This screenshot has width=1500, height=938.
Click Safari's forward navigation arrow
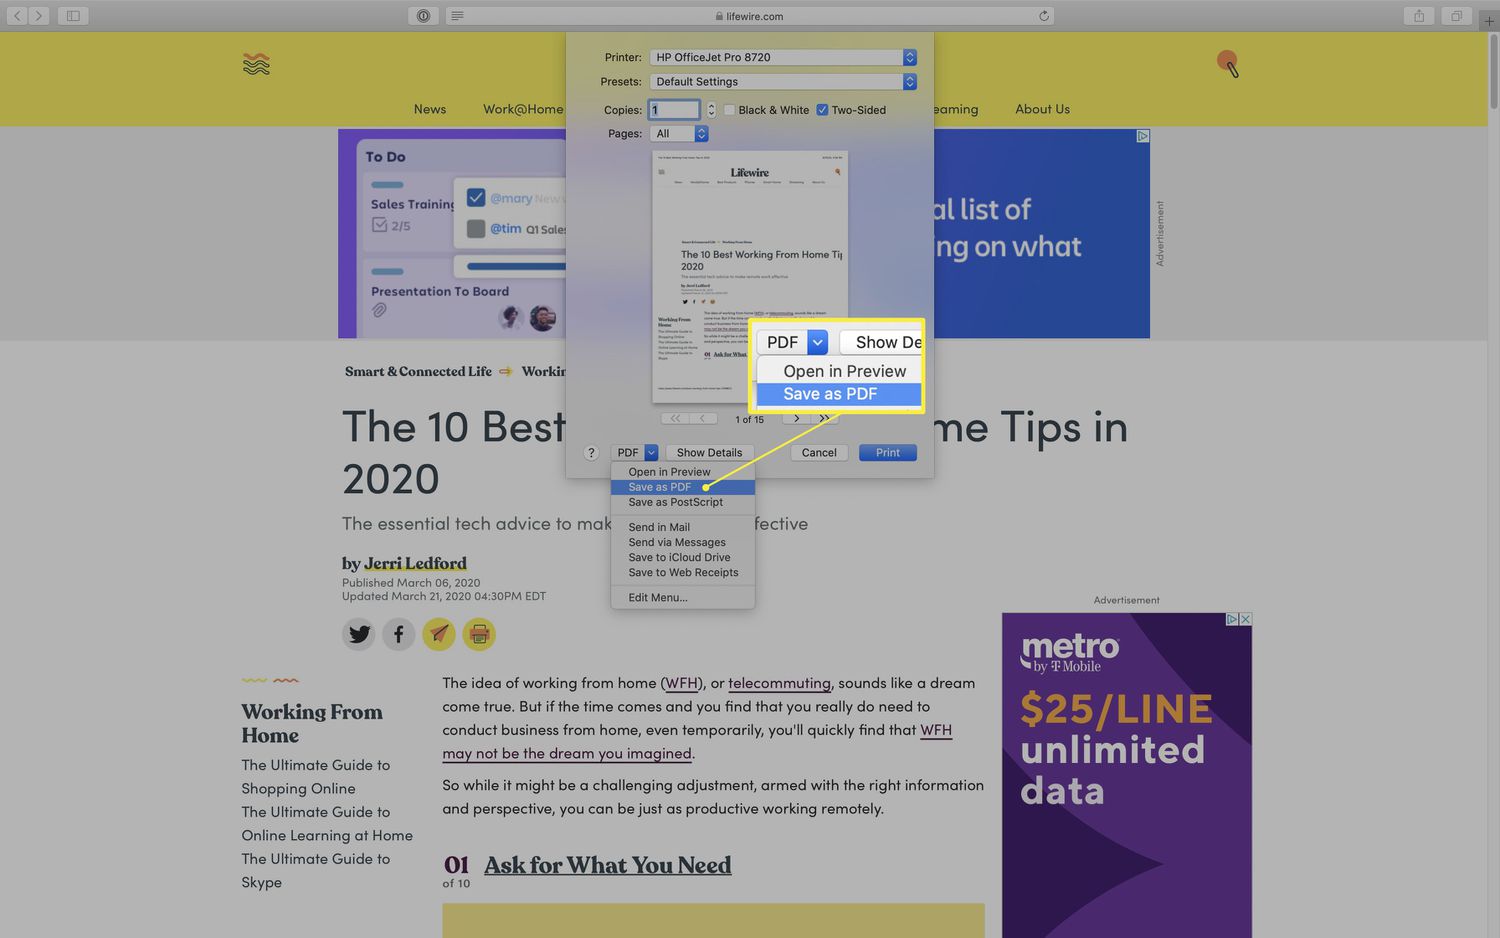coord(39,16)
